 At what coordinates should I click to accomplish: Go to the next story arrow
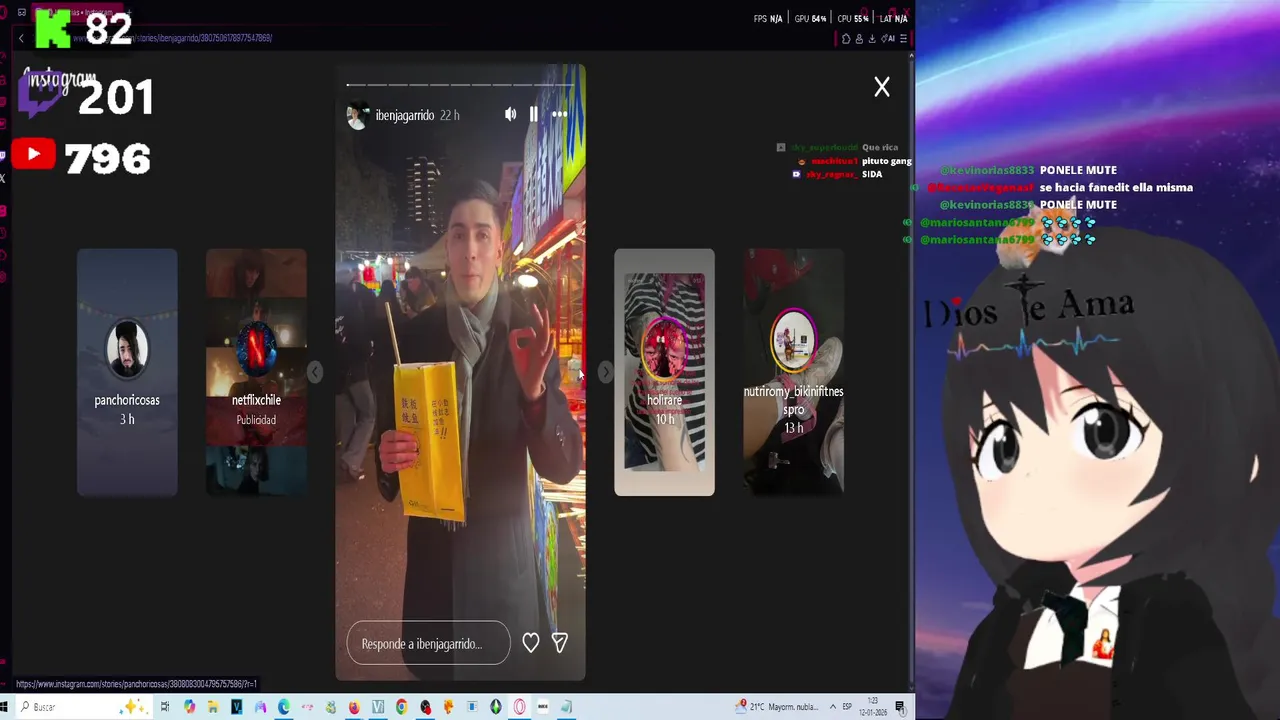click(605, 372)
